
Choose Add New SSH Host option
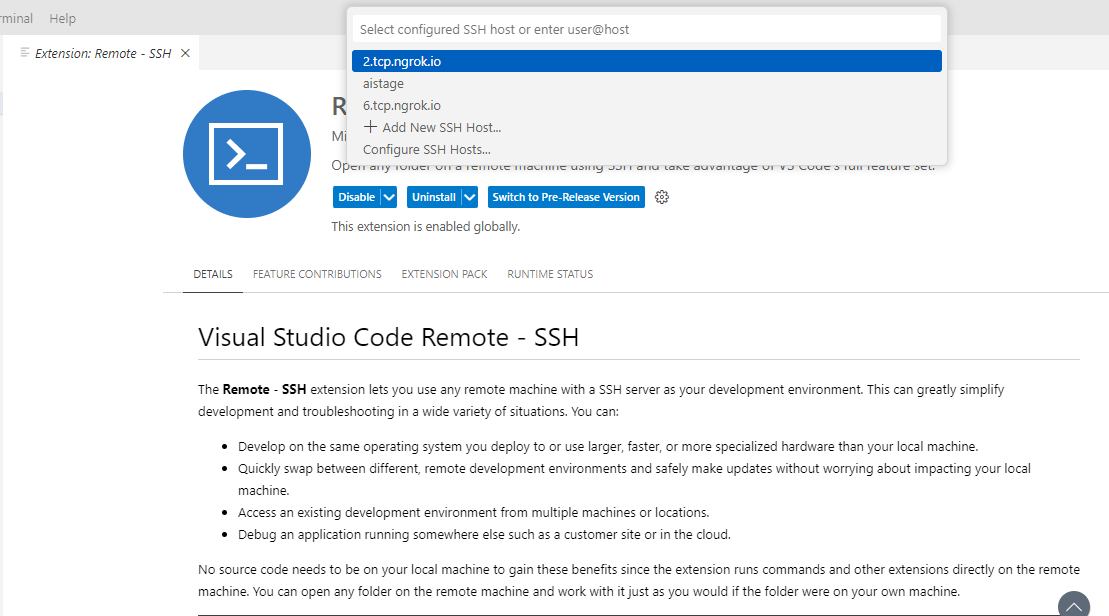click(646, 127)
